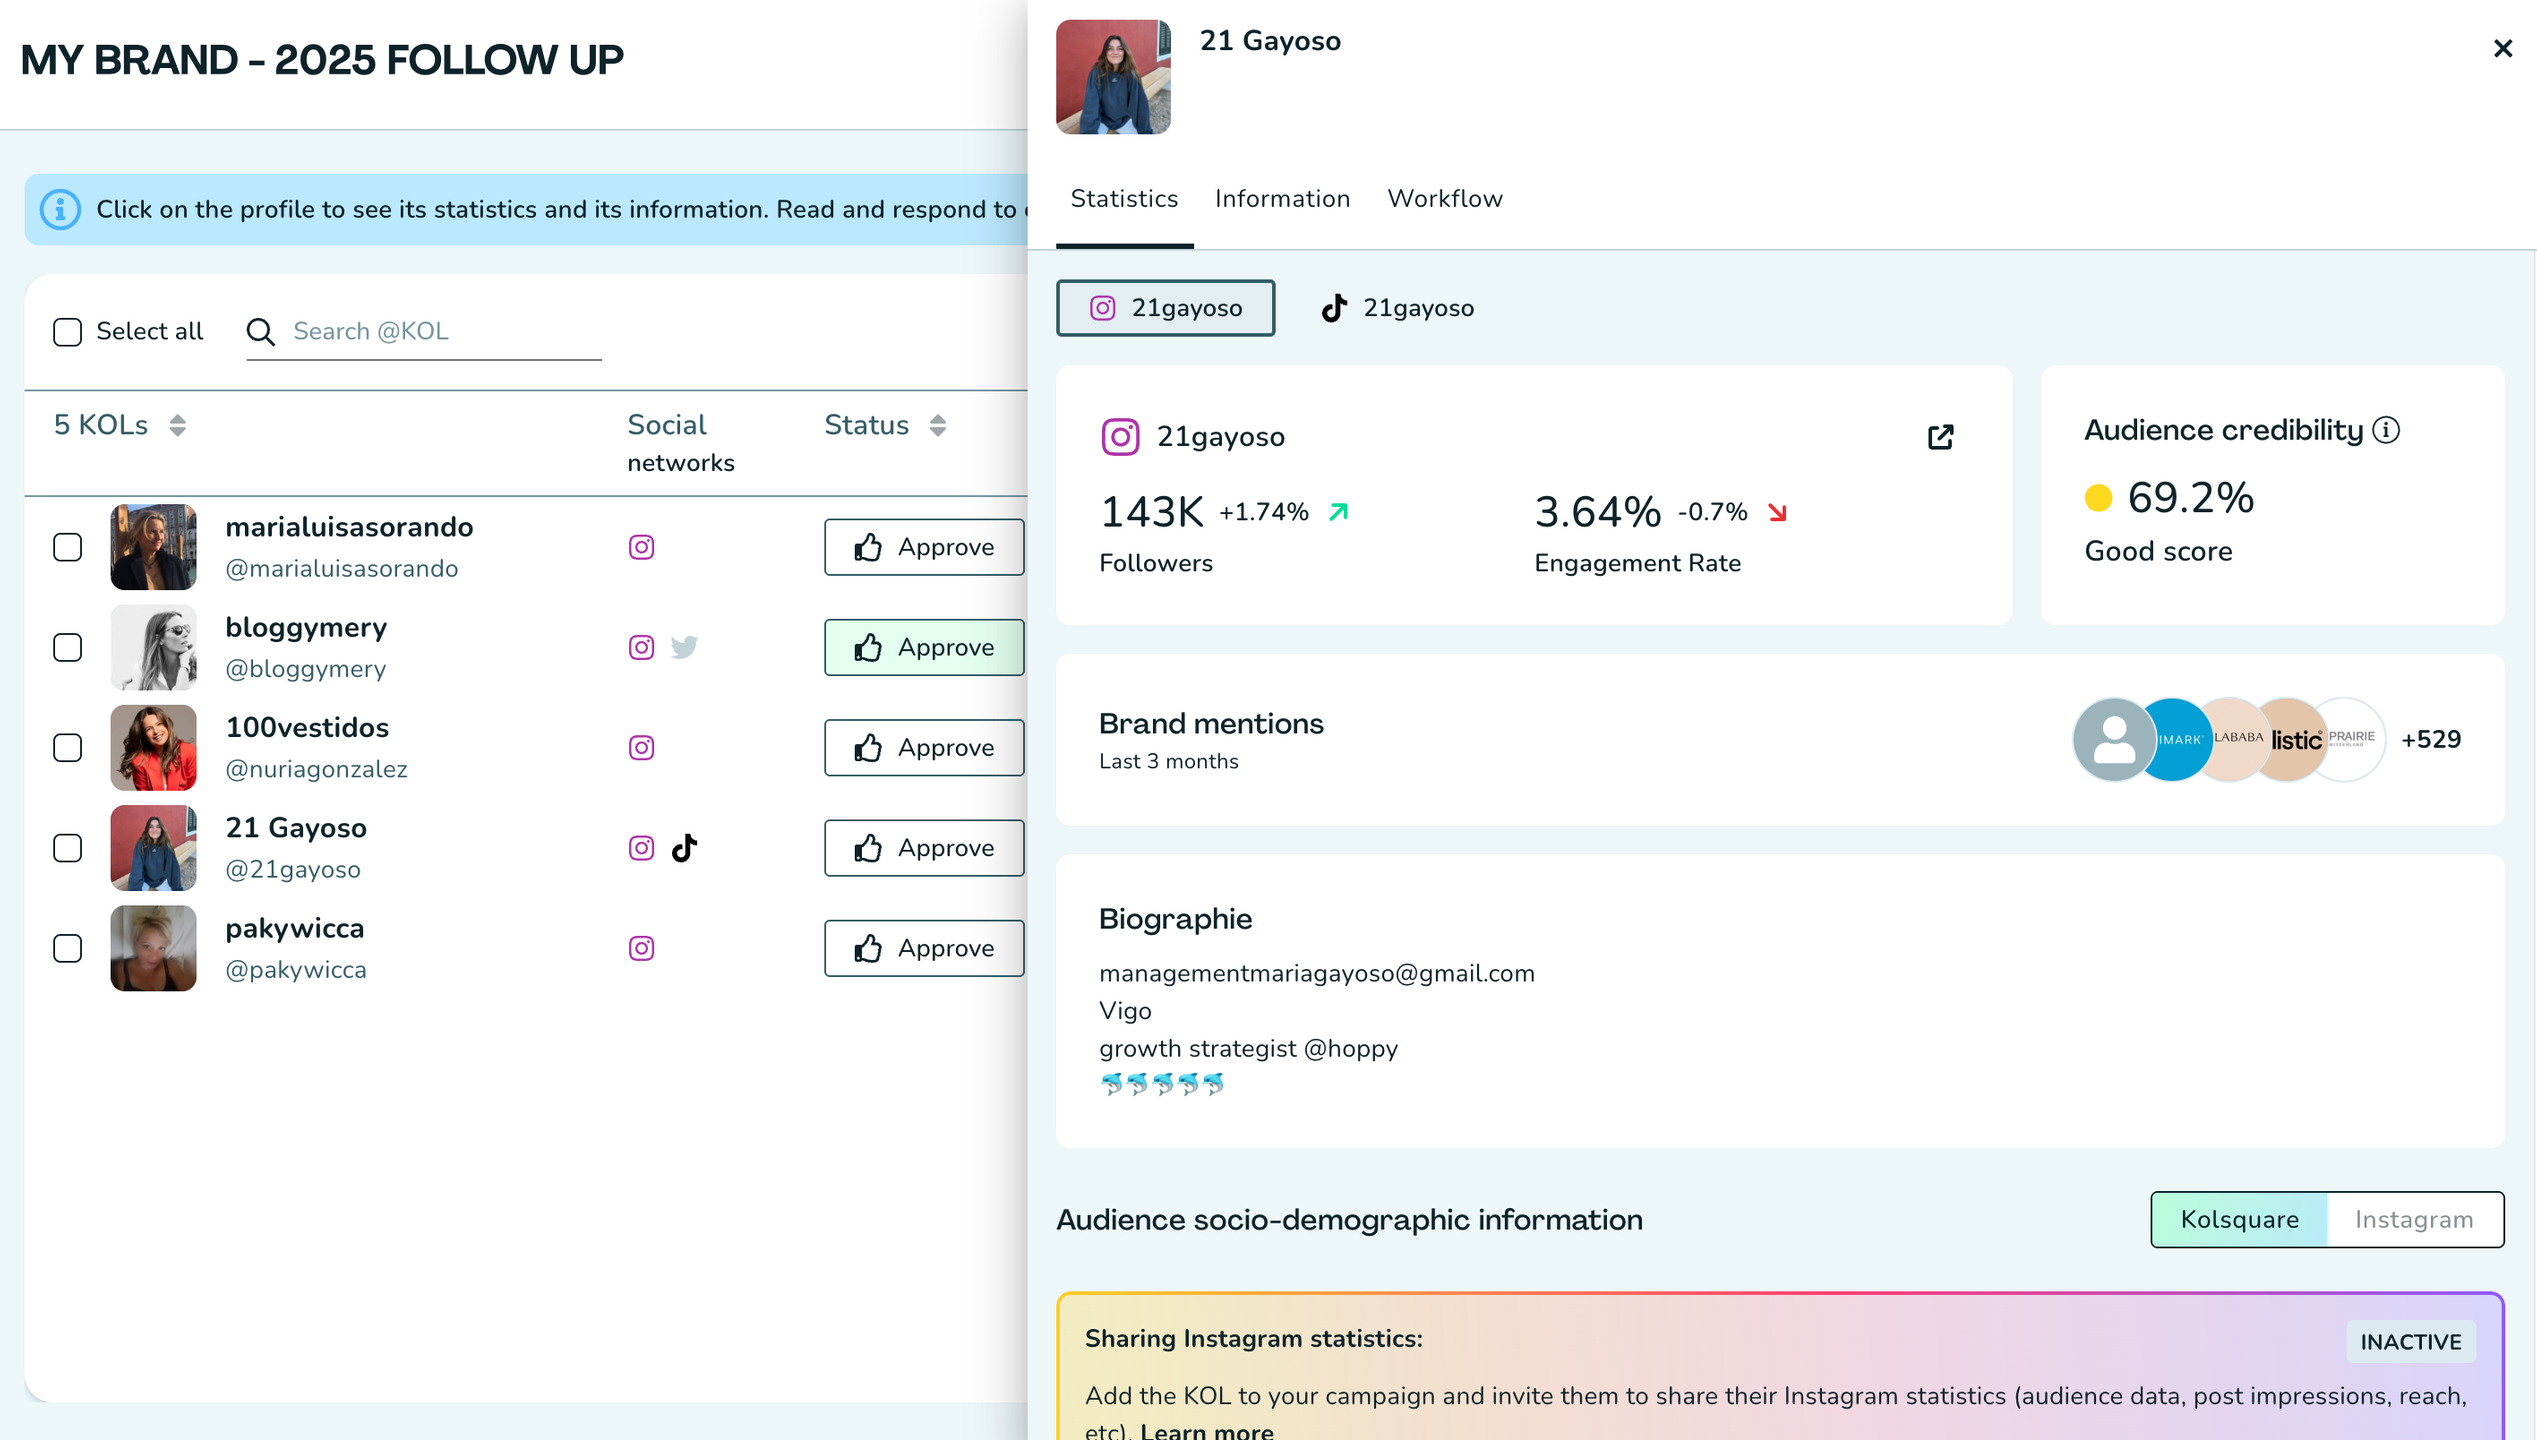Switch audience data source to Instagram
The height and width of the screenshot is (1440, 2537).
(x=2413, y=1219)
